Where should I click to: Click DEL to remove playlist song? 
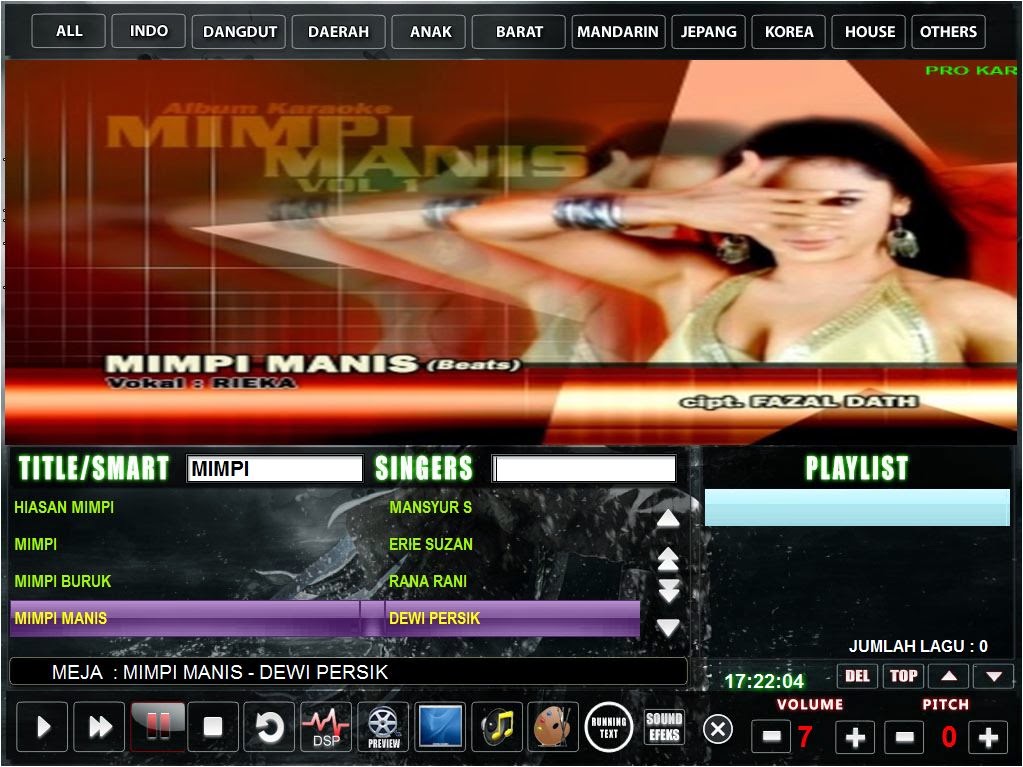click(857, 676)
